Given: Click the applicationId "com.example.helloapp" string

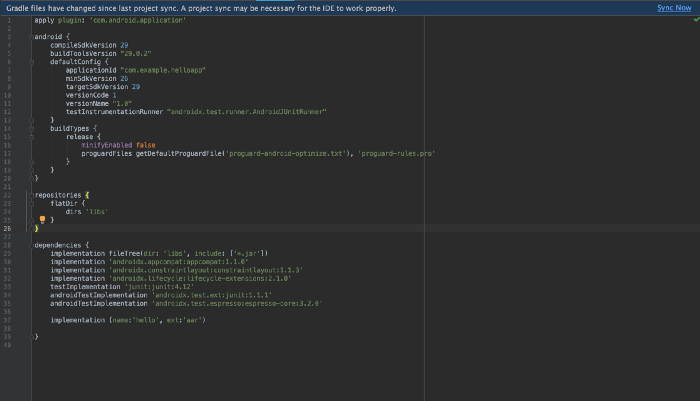Looking at the screenshot, I should click(163, 70).
